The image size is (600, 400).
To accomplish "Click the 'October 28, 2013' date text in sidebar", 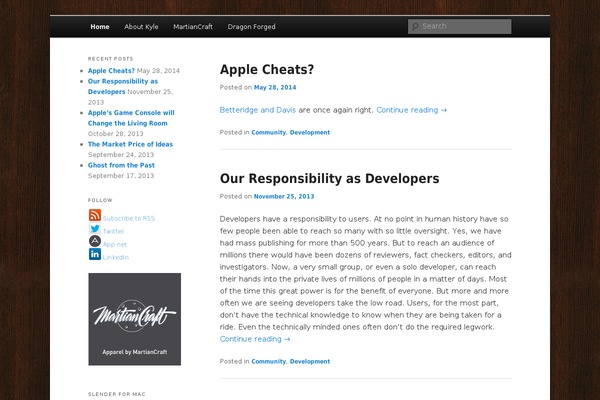I will [116, 134].
